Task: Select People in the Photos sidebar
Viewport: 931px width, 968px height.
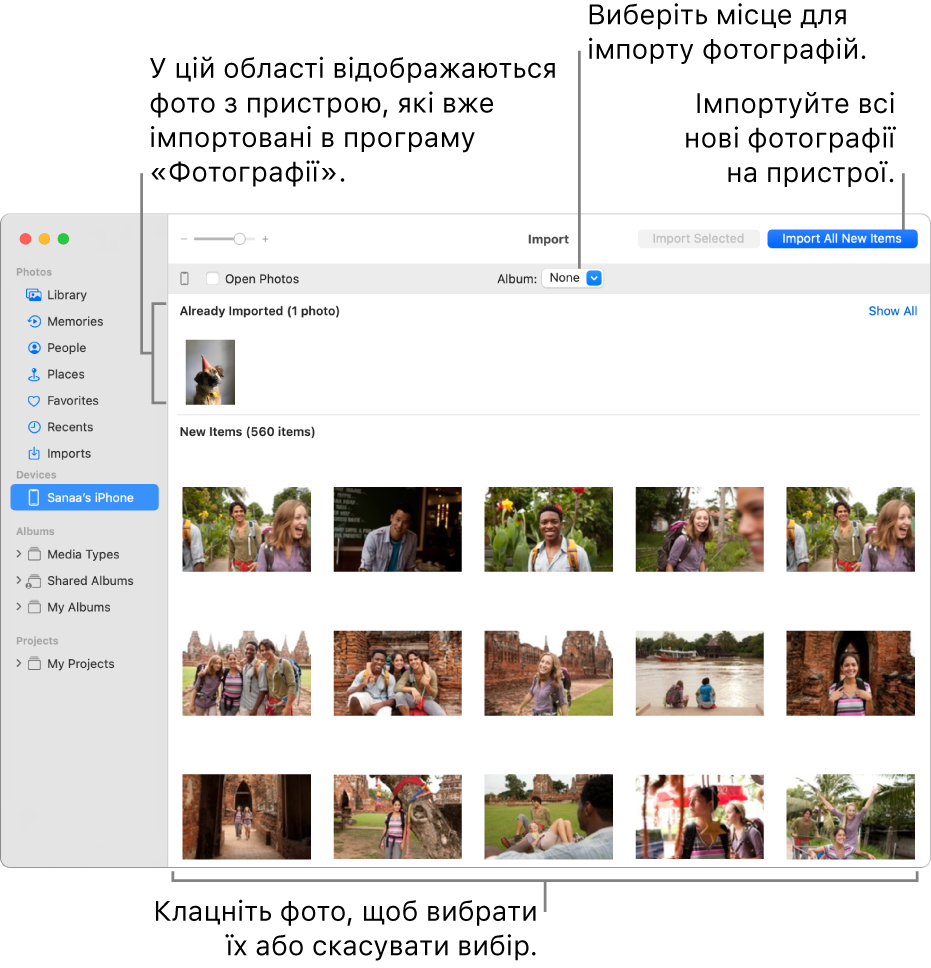Action: pos(66,347)
